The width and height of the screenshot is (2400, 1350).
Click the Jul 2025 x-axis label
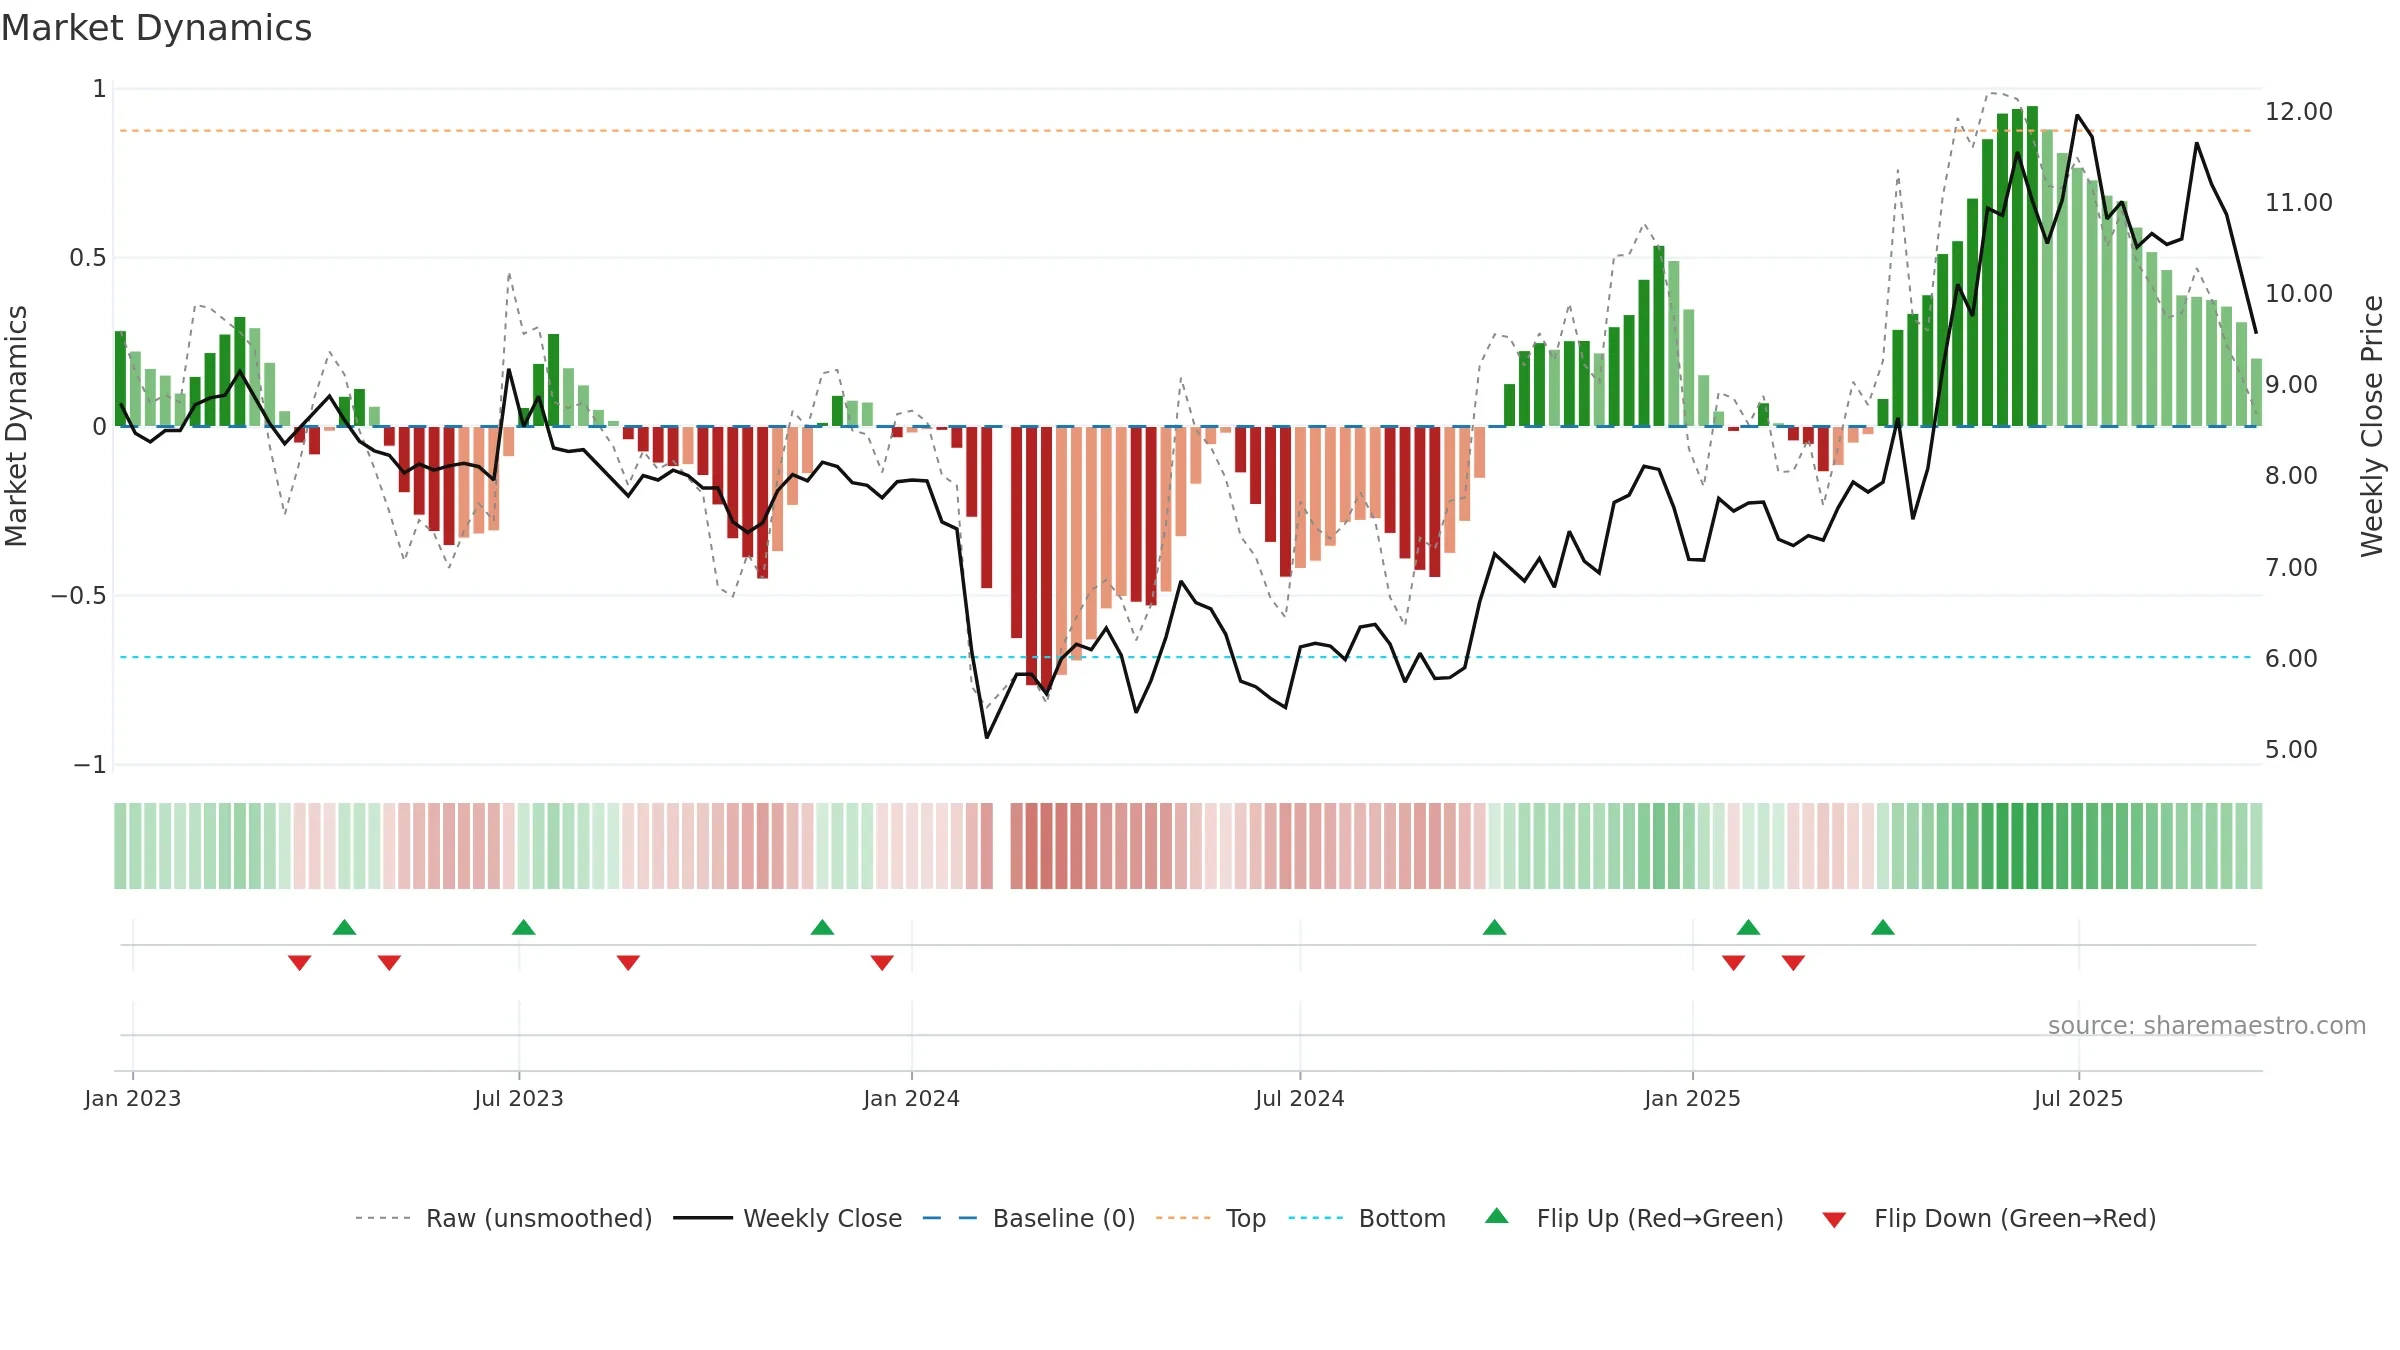tap(2078, 1099)
